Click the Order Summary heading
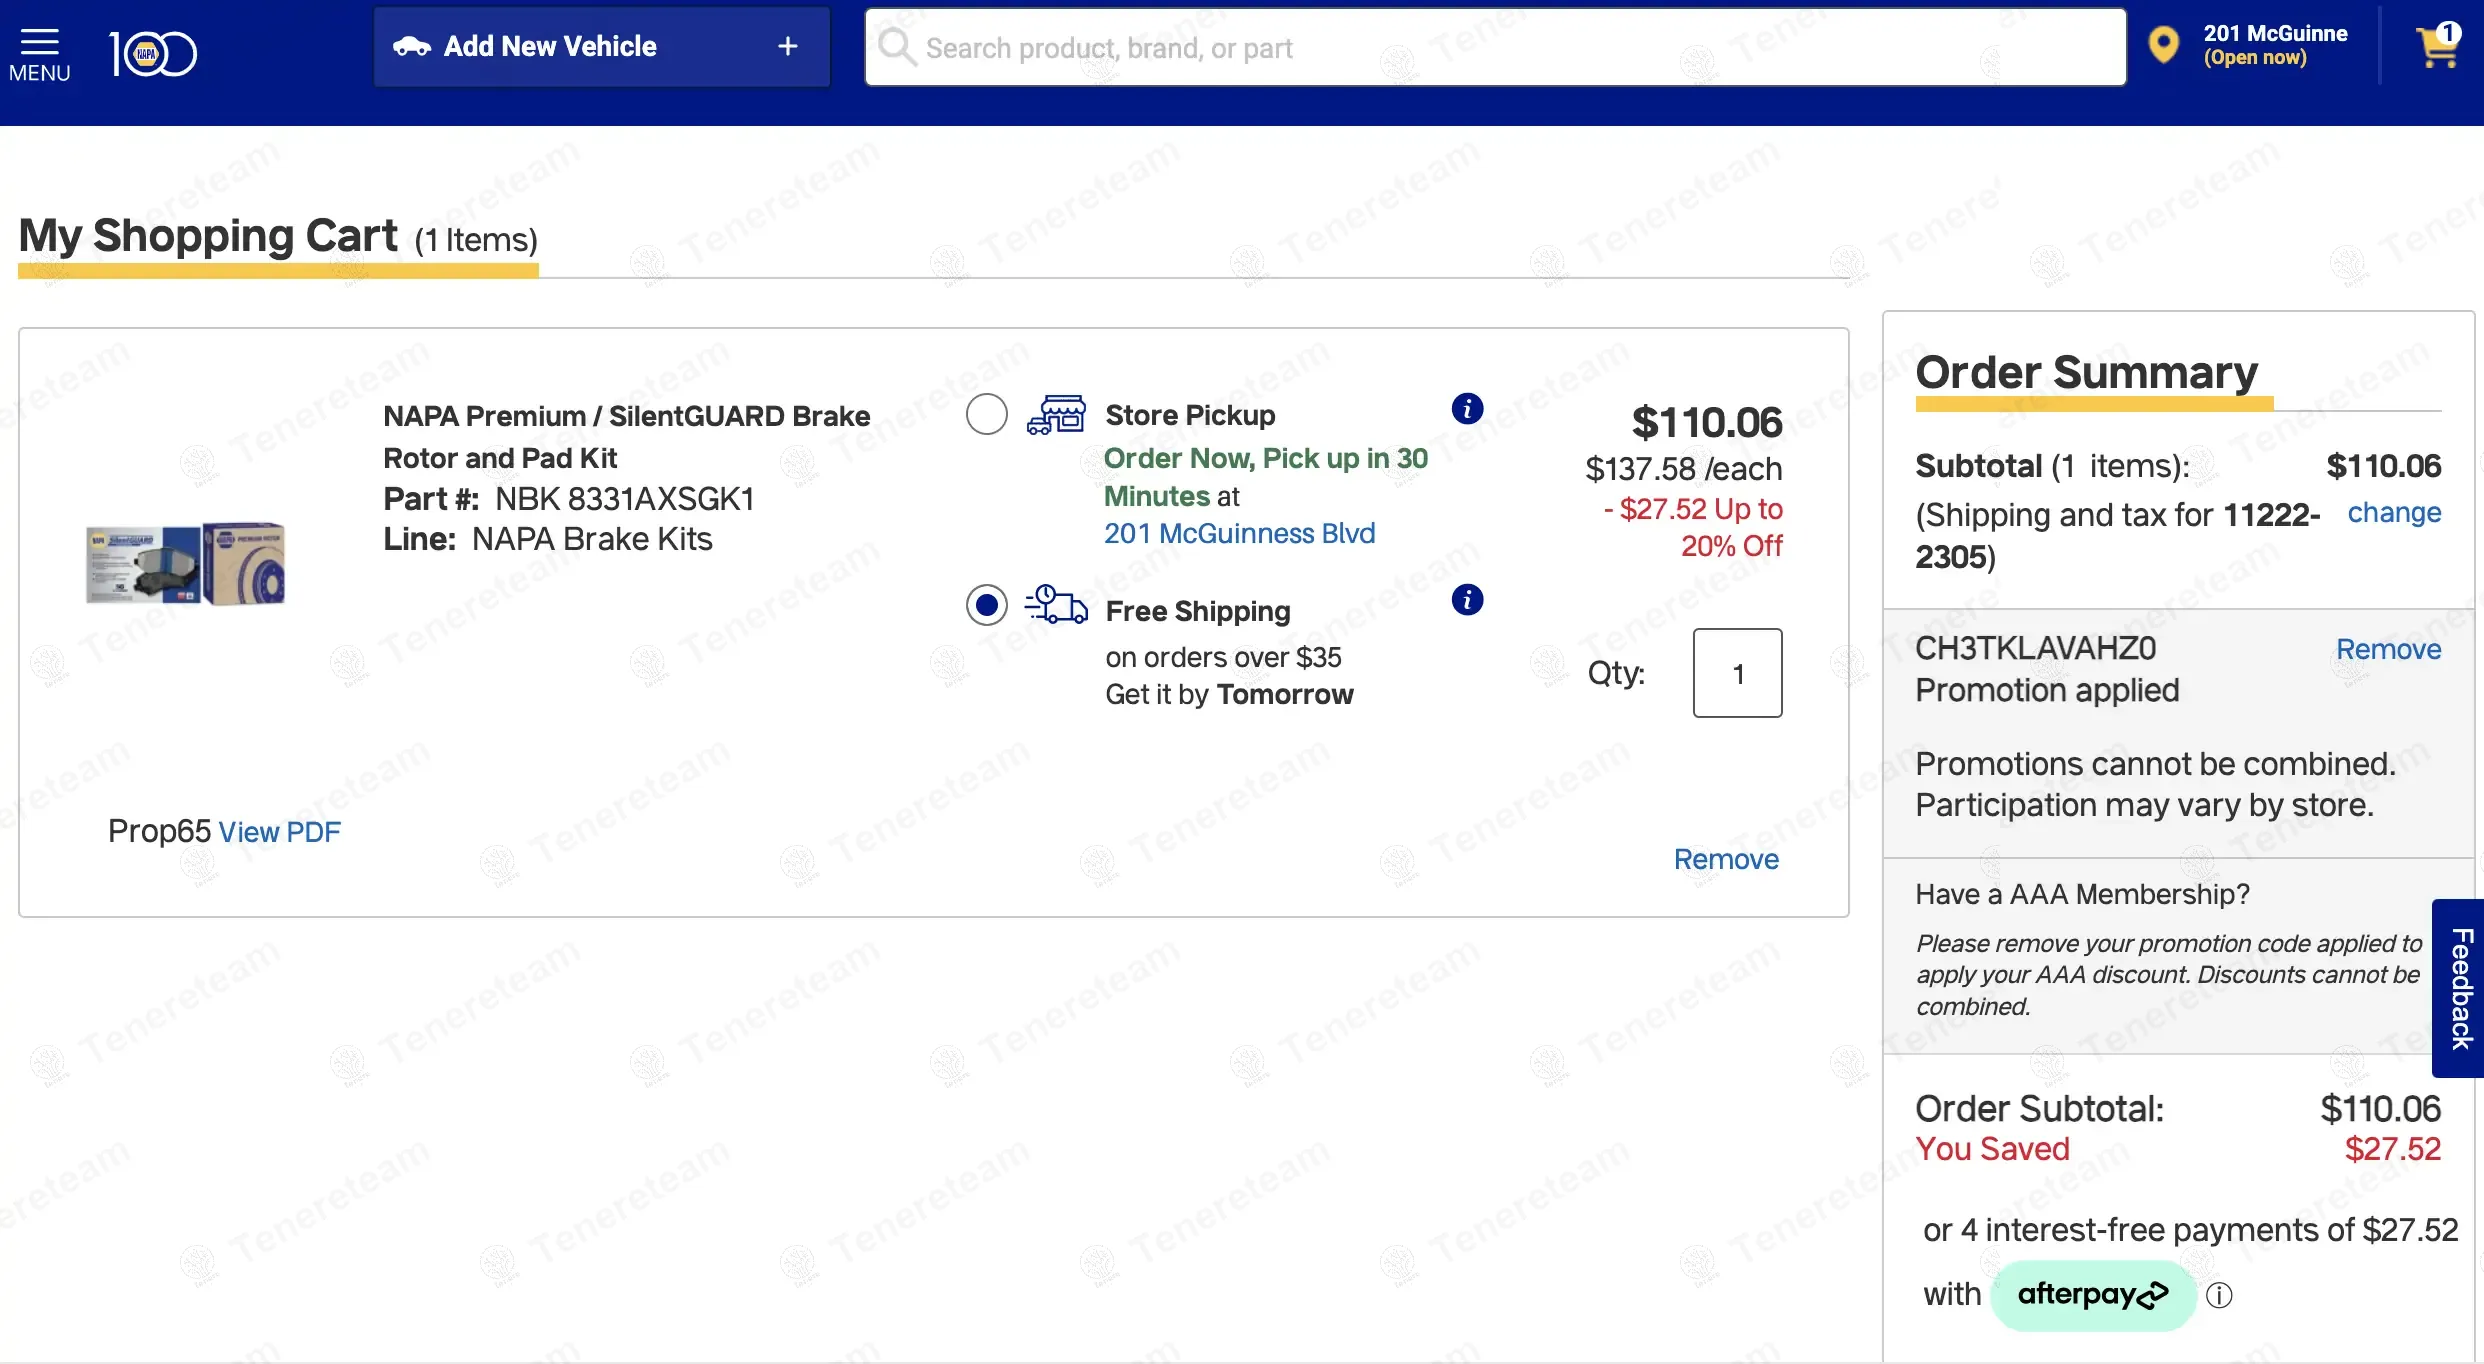 [x=2087, y=372]
